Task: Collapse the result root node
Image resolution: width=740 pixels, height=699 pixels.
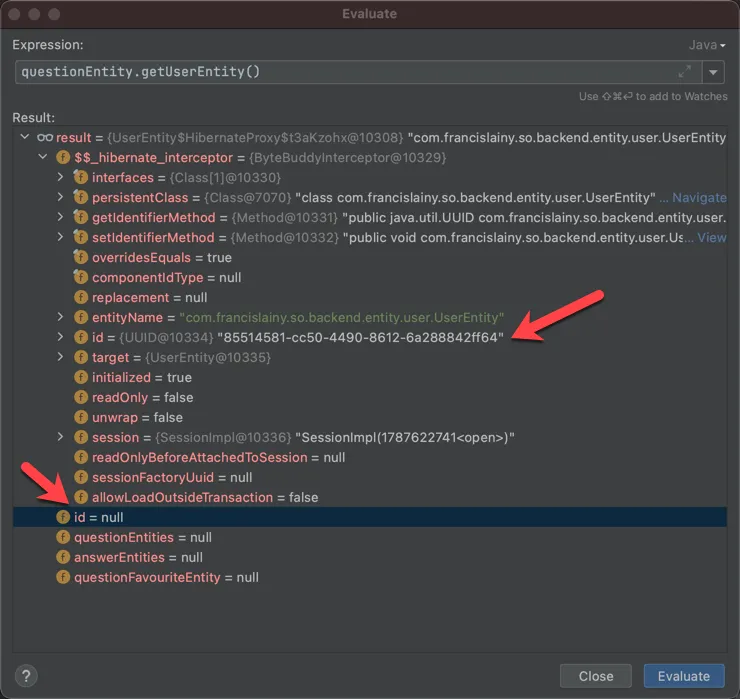Action: 25,137
